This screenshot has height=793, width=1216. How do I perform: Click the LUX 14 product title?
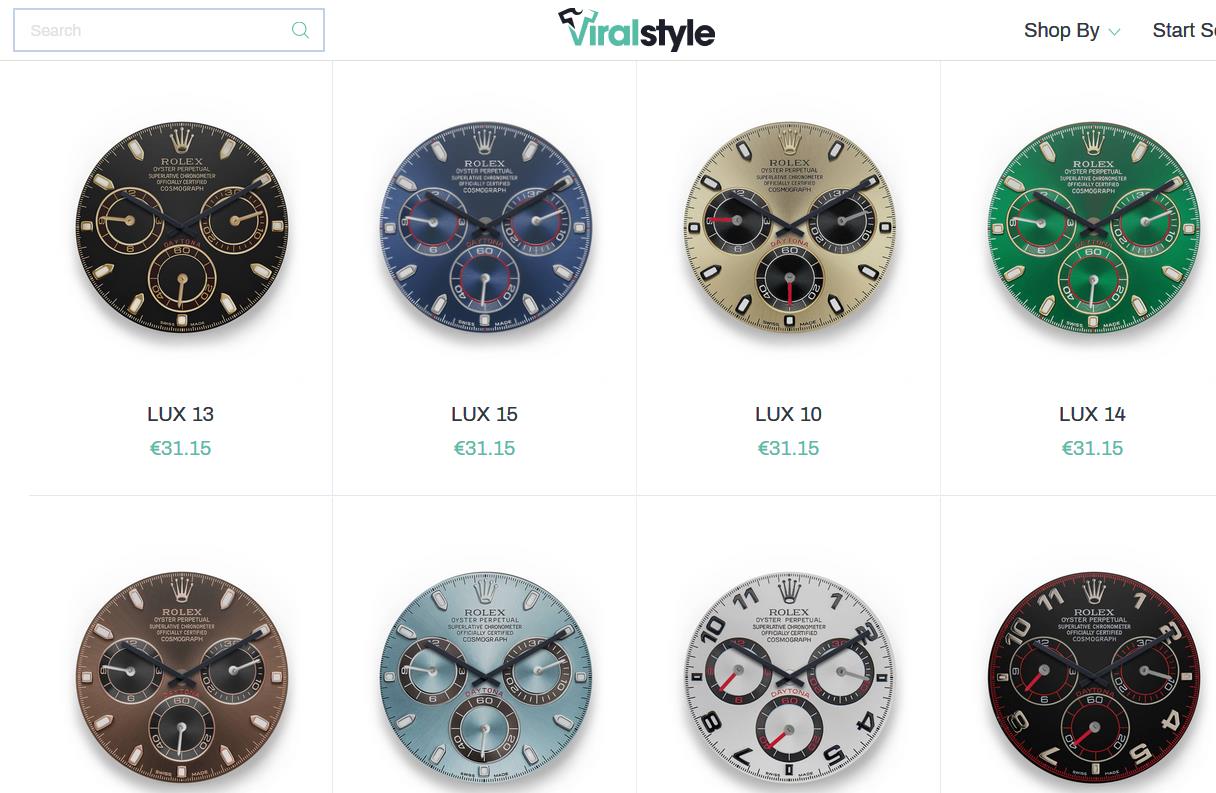coord(1093,414)
